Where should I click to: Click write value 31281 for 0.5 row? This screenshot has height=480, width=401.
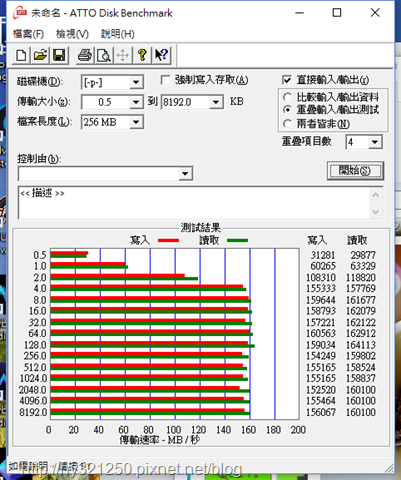(323, 255)
